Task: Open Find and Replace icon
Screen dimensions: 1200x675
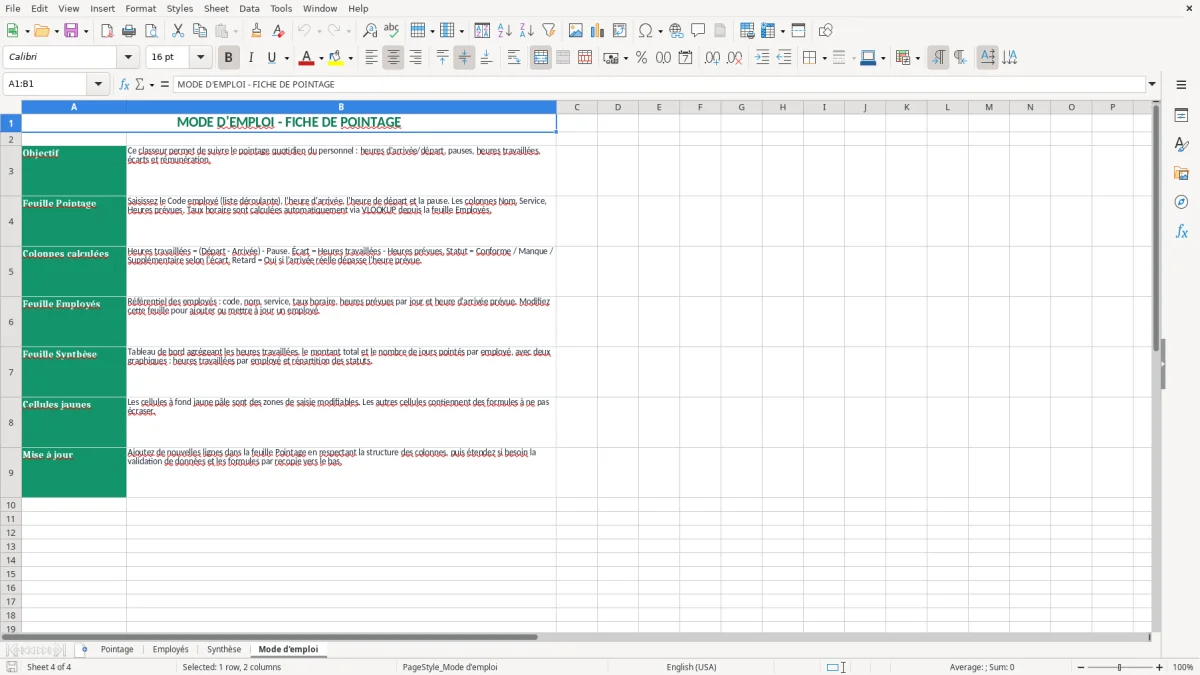Action: [370, 31]
